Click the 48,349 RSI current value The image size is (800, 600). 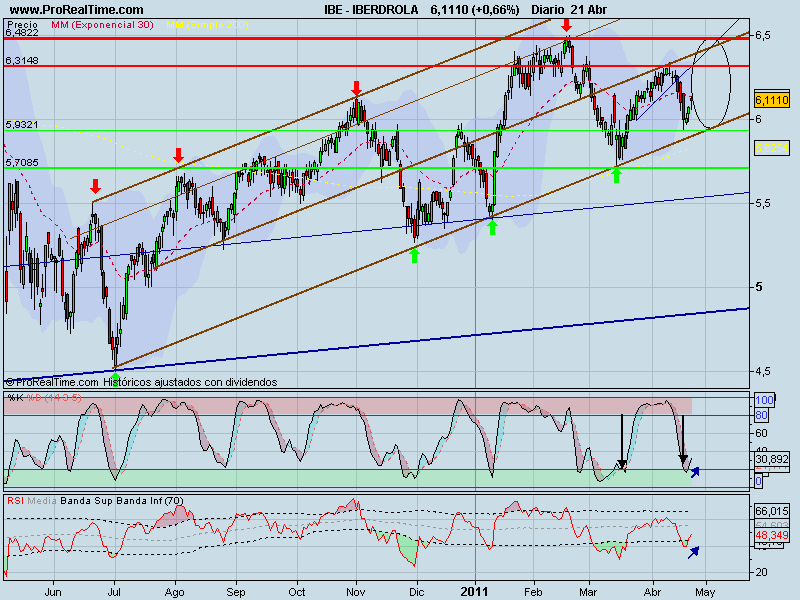pos(772,535)
